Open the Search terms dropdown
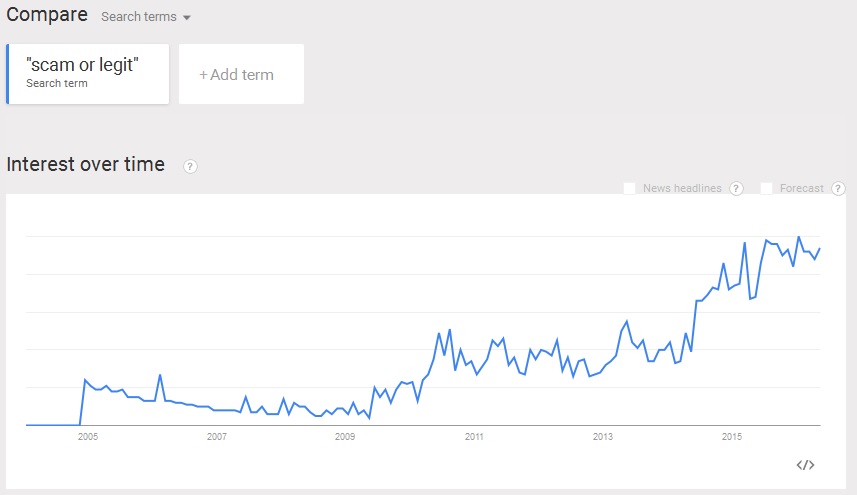The image size is (857, 495). pyautogui.click(x=146, y=17)
